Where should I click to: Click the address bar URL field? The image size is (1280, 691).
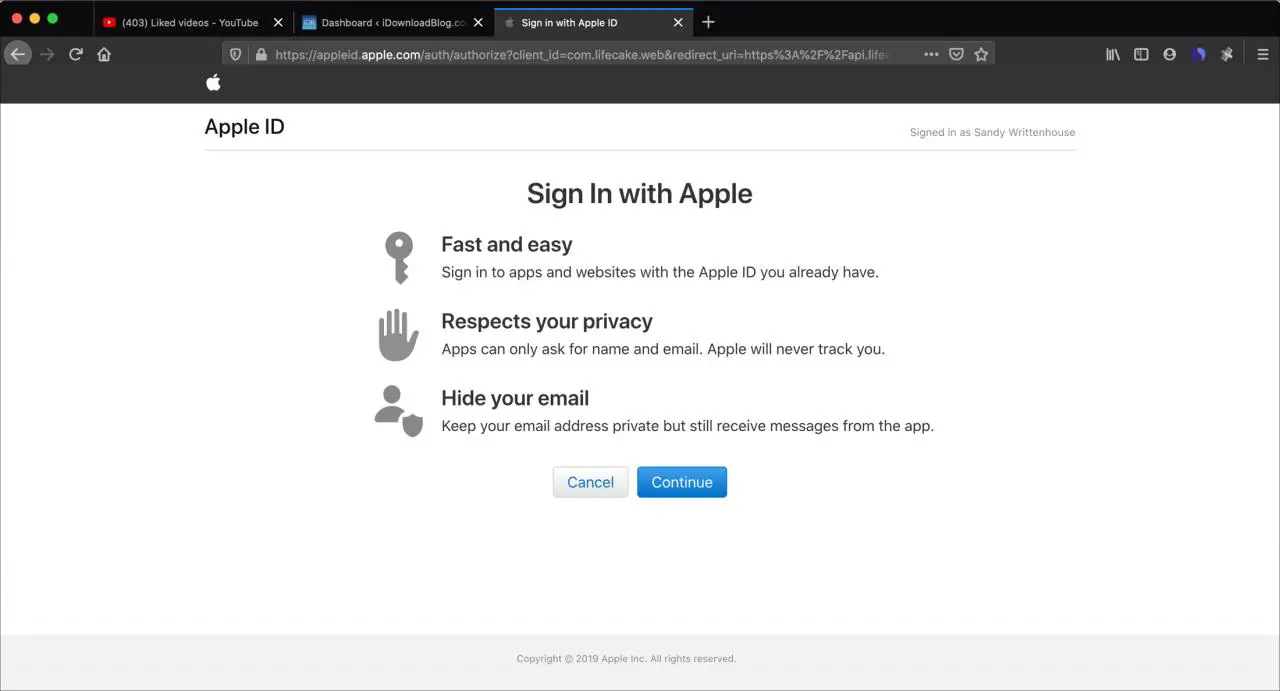tap(580, 54)
